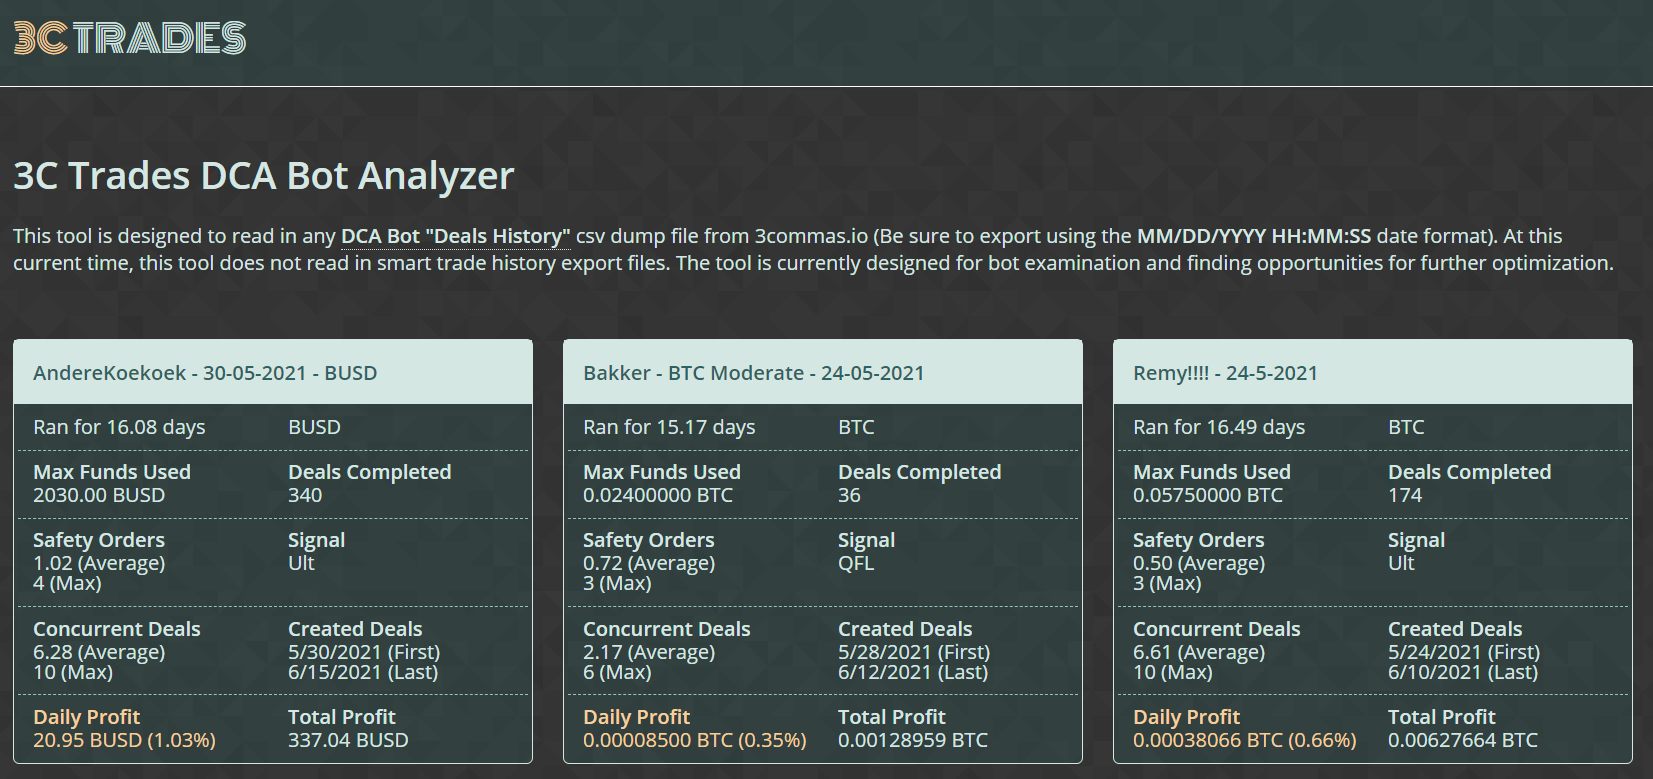The width and height of the screenshot is (1653, 779).
Task: Select the "3C Trades DCA Bot Analyzer" heading
Action: click(264, 176)
